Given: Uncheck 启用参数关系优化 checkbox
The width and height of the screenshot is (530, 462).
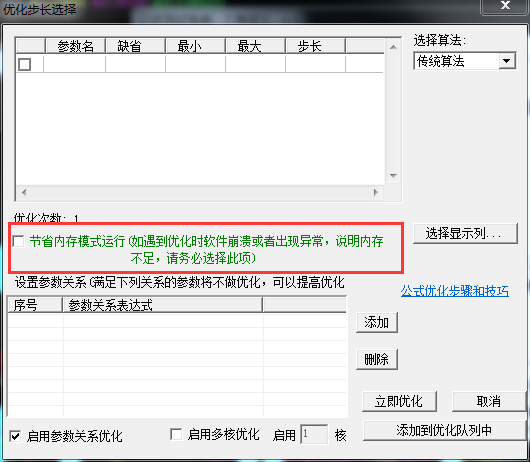Looking at the screenshot, I should click(16, 436).
